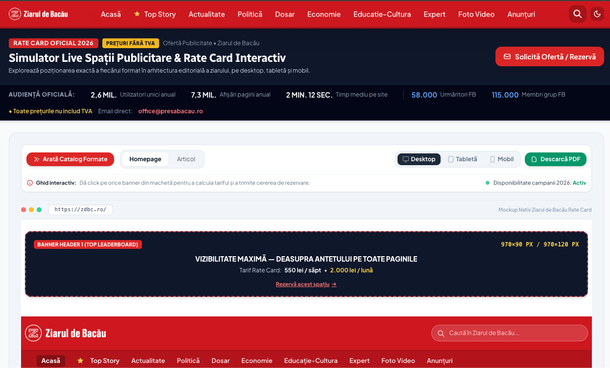Click the 7,3 MIL. Afișări pagini anual stat

pos(230,95)
